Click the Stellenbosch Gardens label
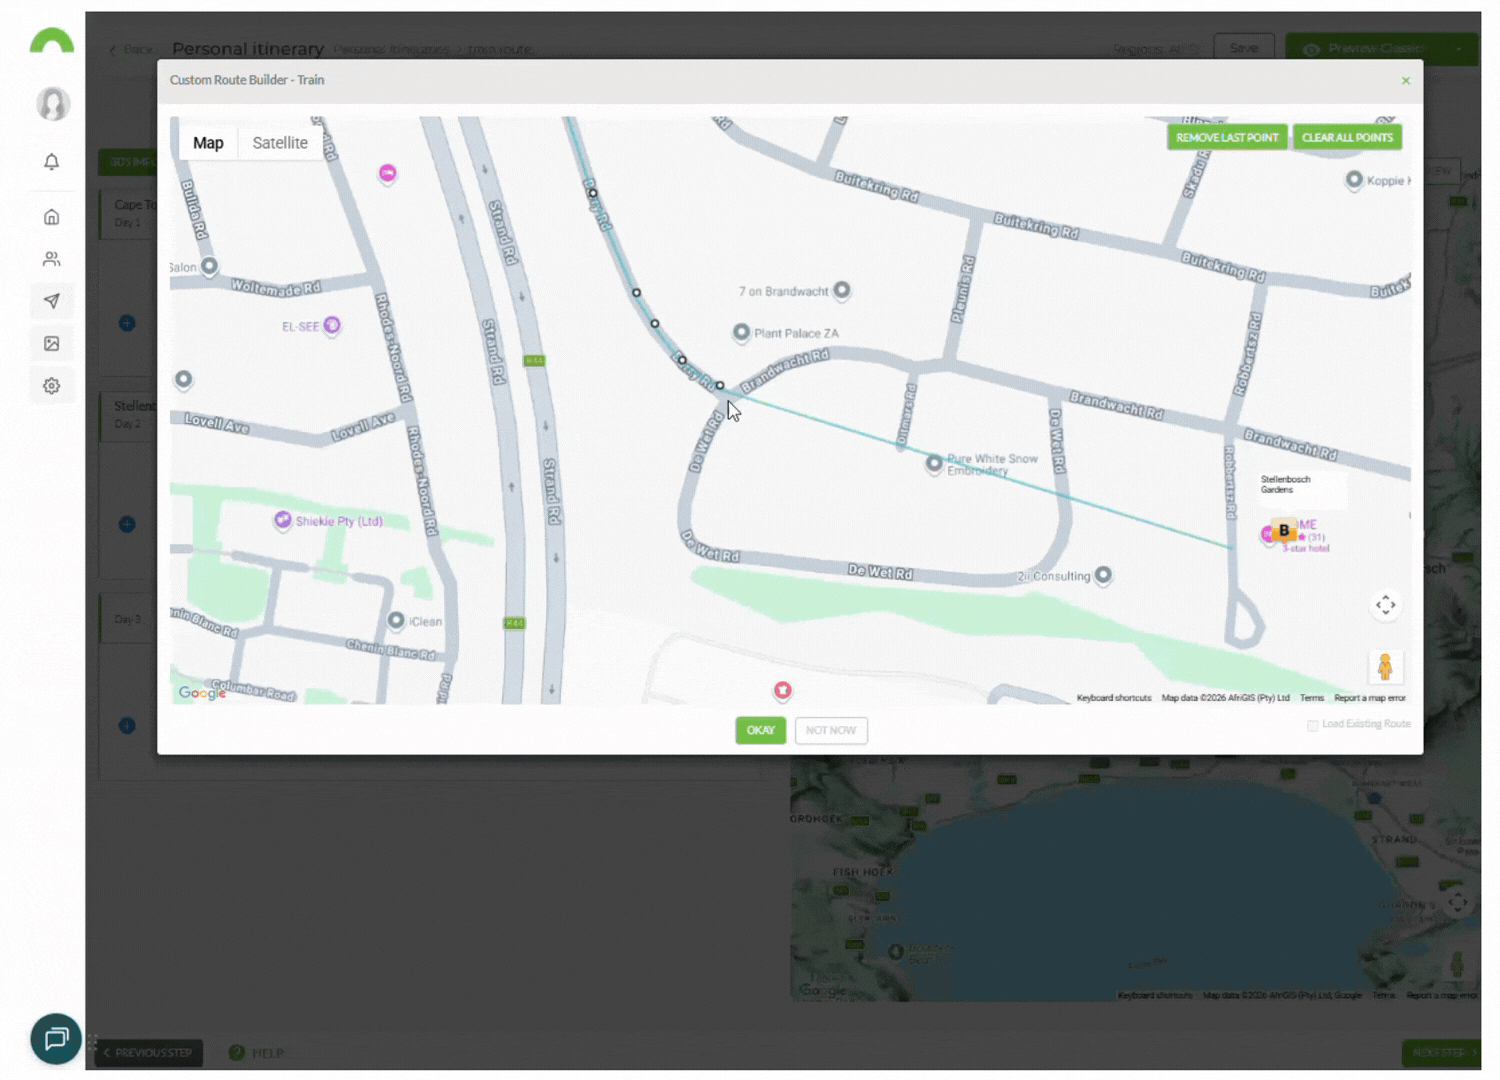This screenshot has height=1080, width=1500. point(1285,484)
